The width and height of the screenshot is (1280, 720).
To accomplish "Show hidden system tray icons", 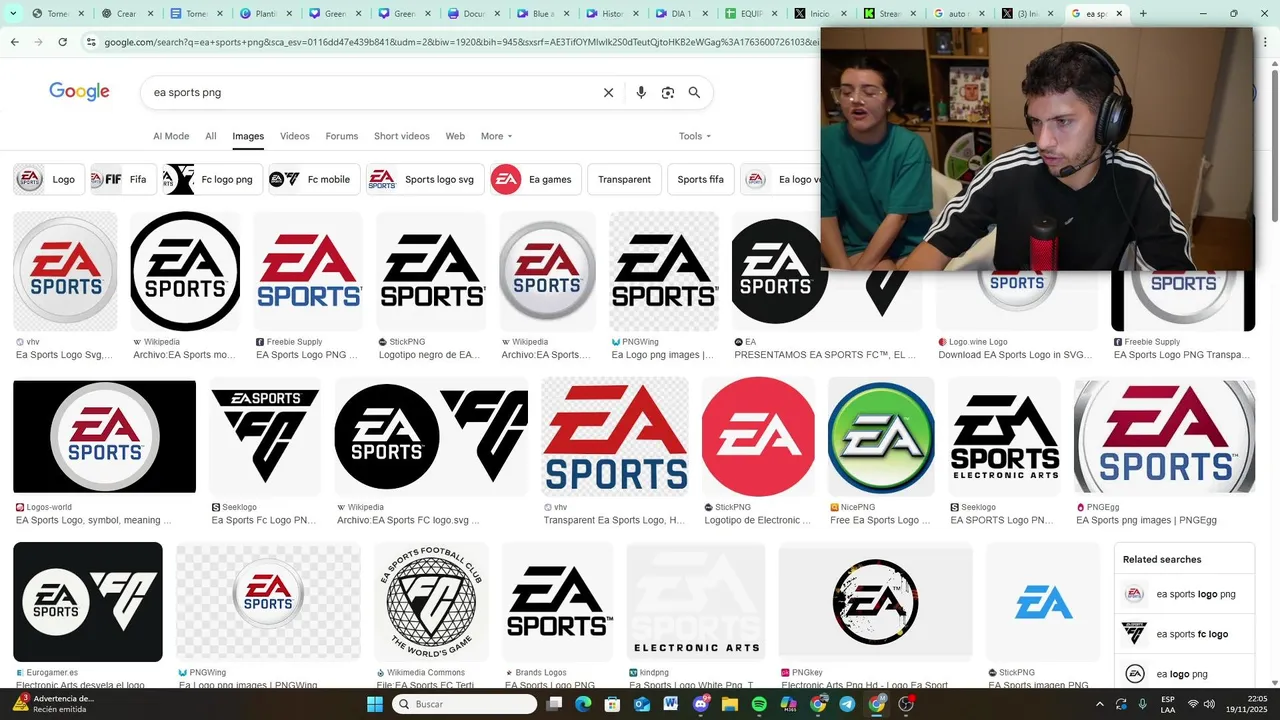I will (1100, 704).
